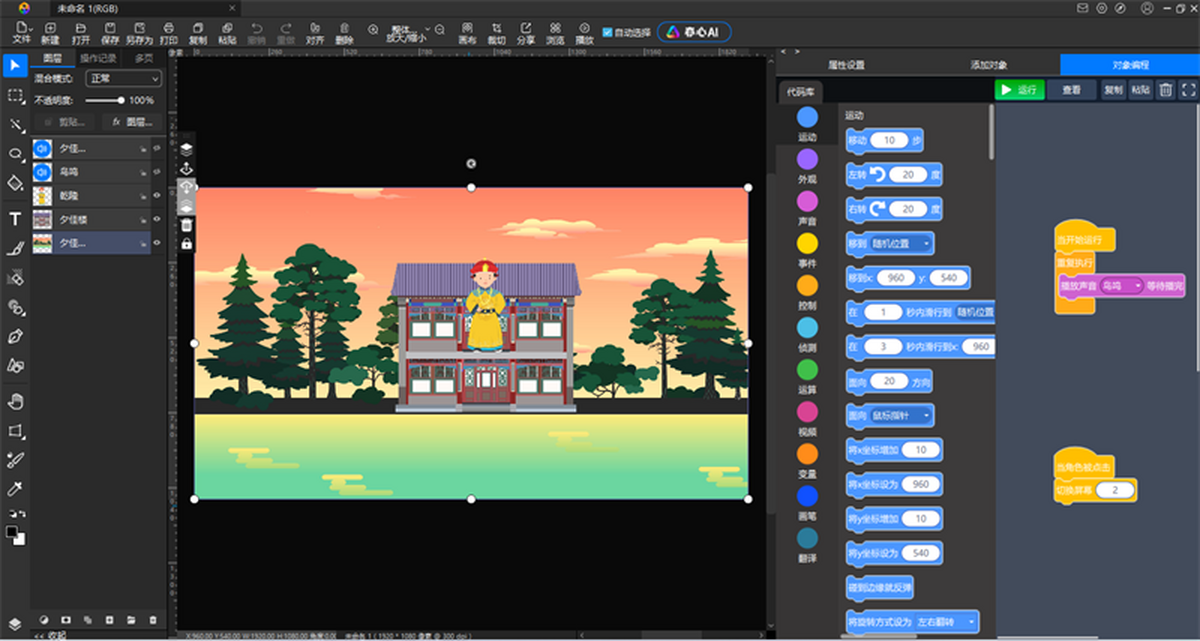Click the trash icon in object programming panel

coord(1166,90)
